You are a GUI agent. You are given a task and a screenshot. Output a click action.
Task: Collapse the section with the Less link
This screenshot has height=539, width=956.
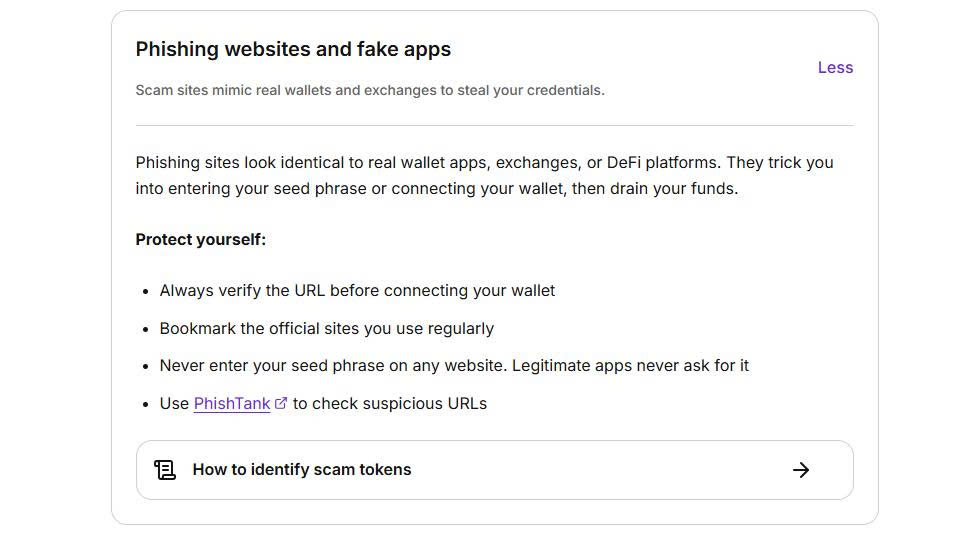point(835,68)
